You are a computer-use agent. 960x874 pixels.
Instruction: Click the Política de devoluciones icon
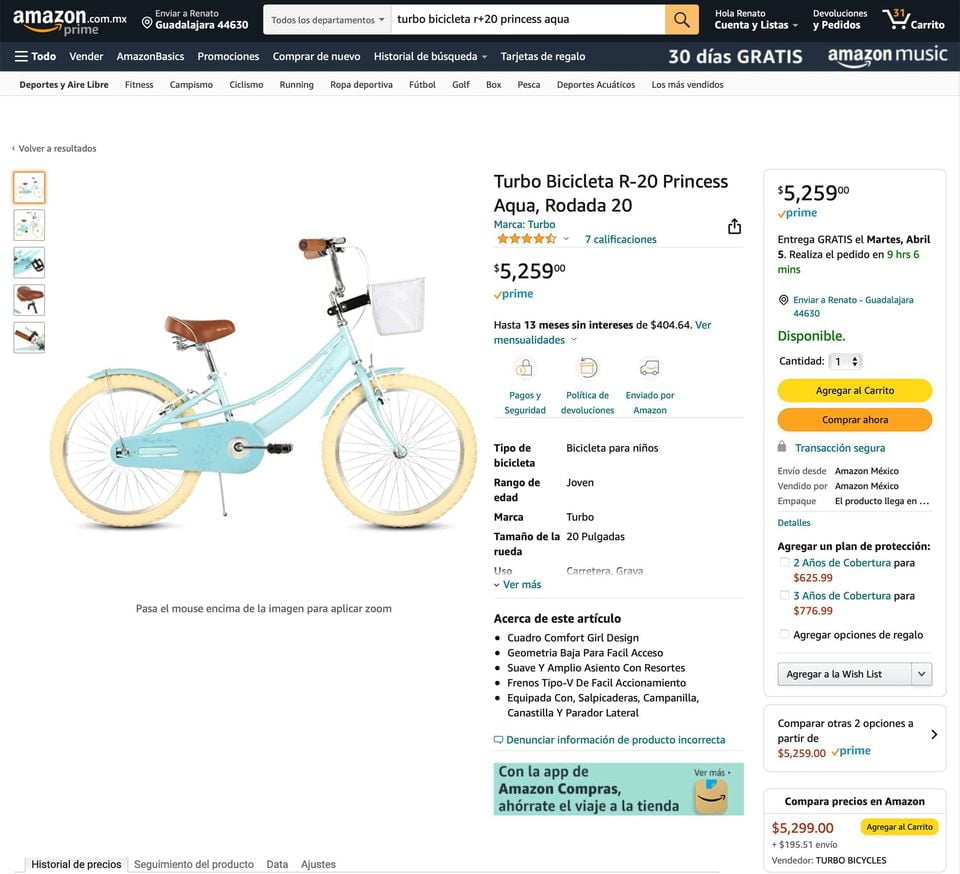click(x=587, y=368)
